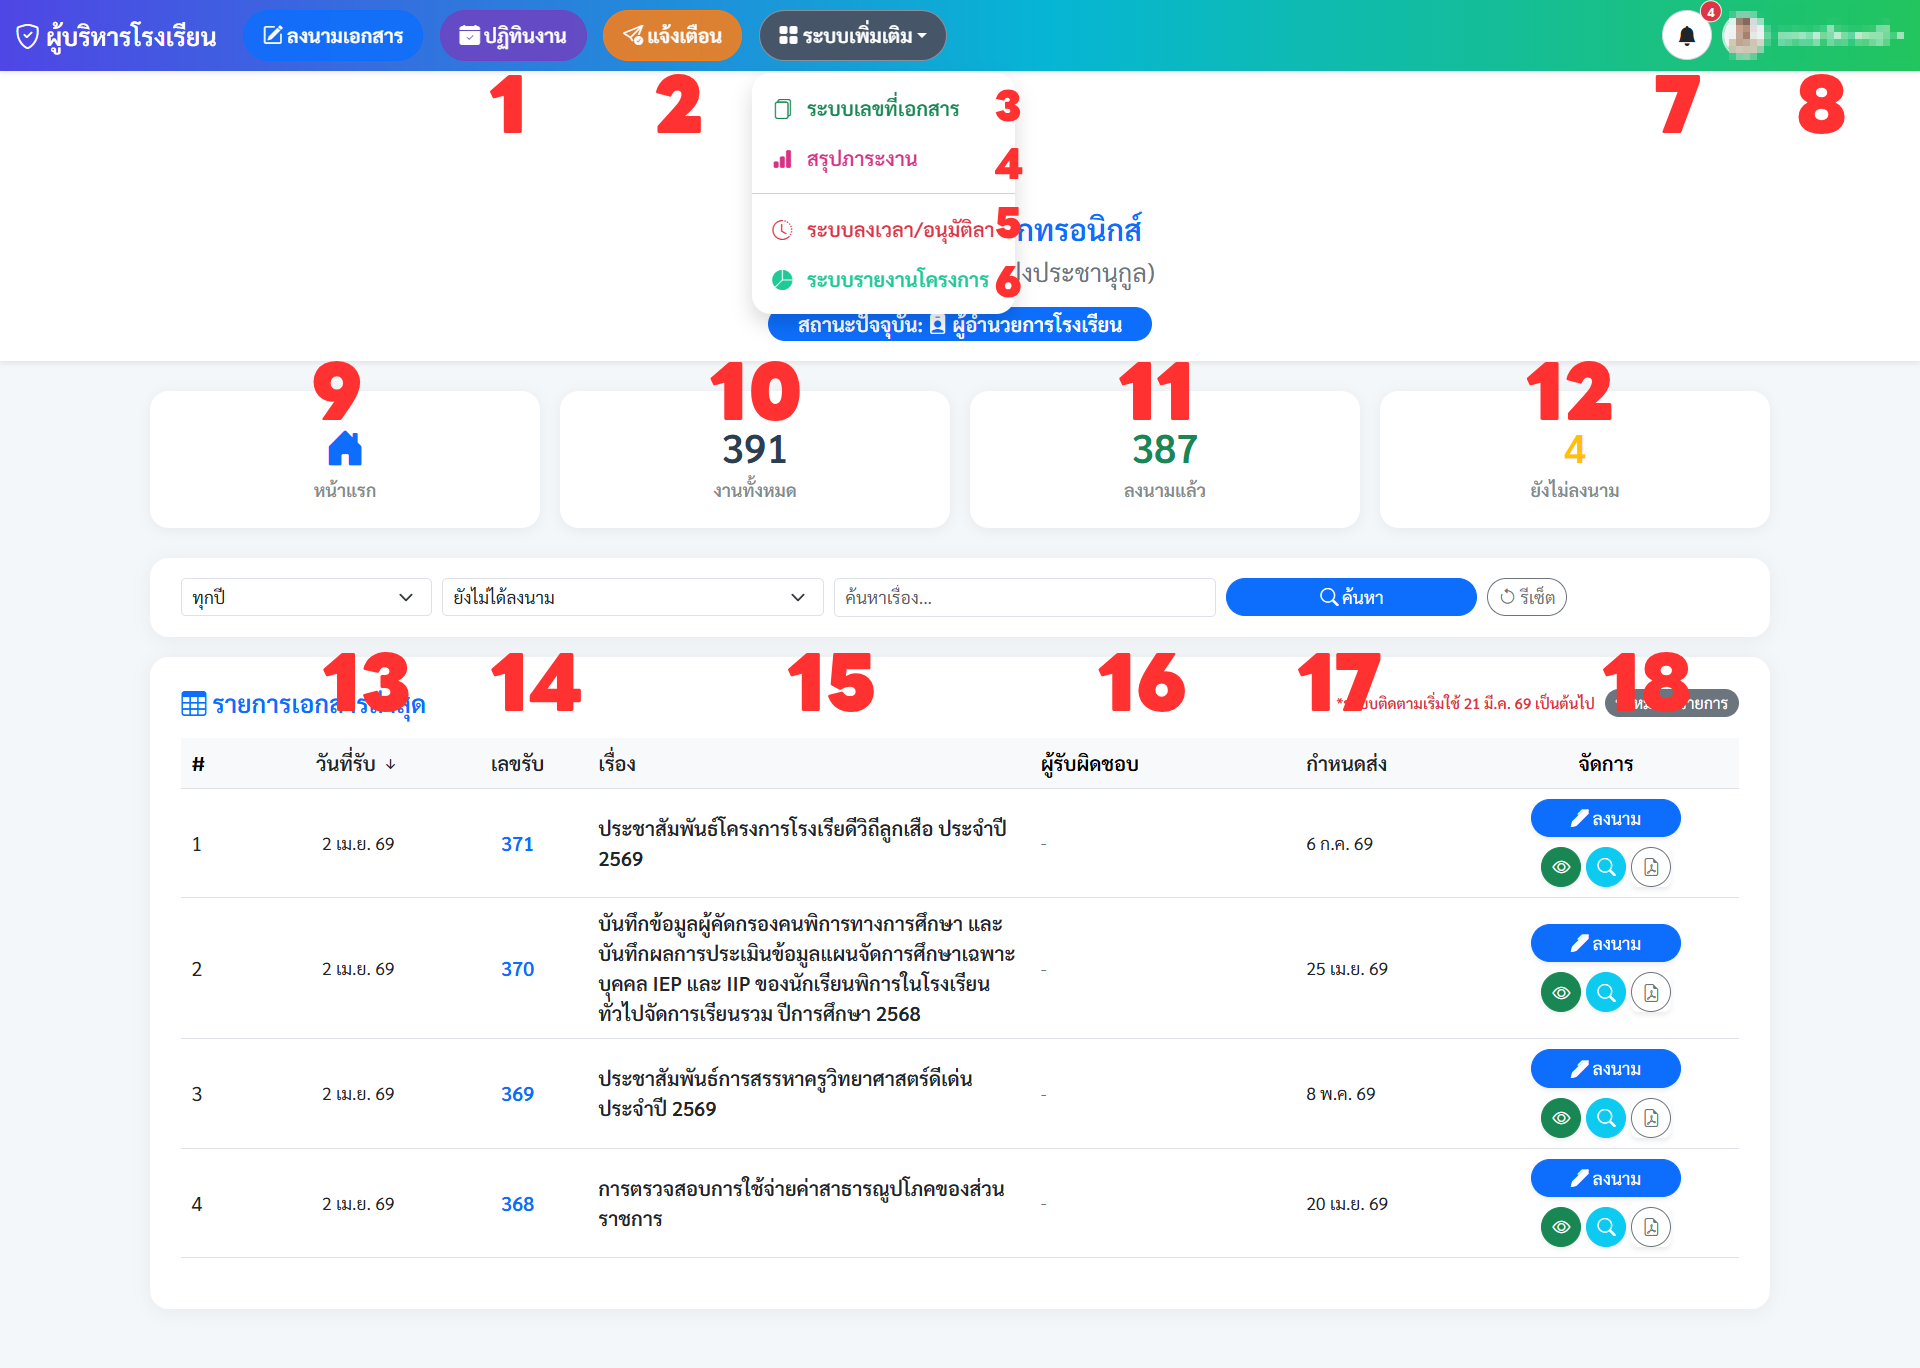The width and height of the screenshot is (1920, 1368).
Task: Click the PDF icon in row 1
Action: 1651,867
